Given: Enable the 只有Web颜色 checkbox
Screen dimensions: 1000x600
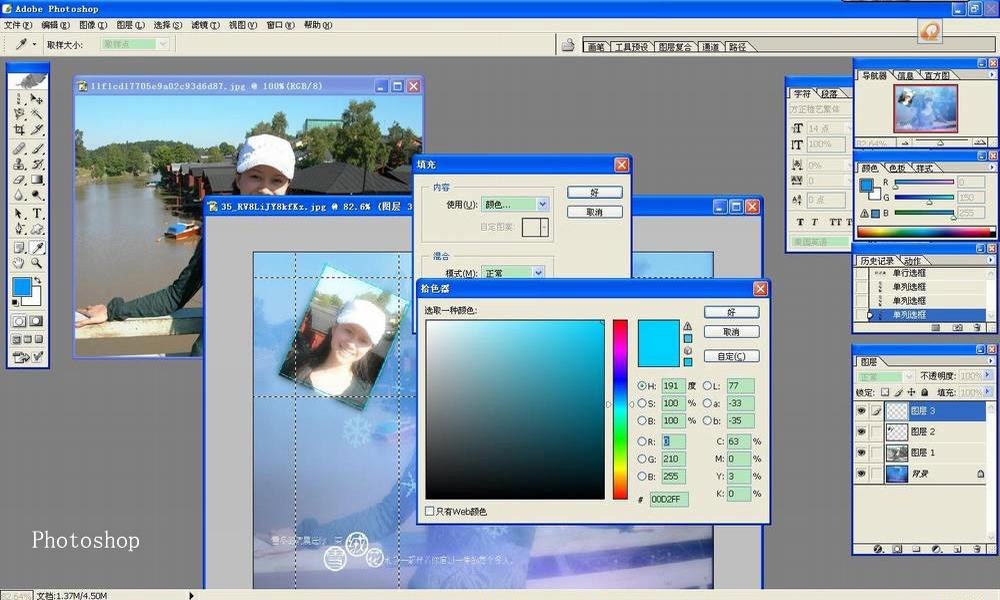Looking at the screenshot, I should 430,511.
